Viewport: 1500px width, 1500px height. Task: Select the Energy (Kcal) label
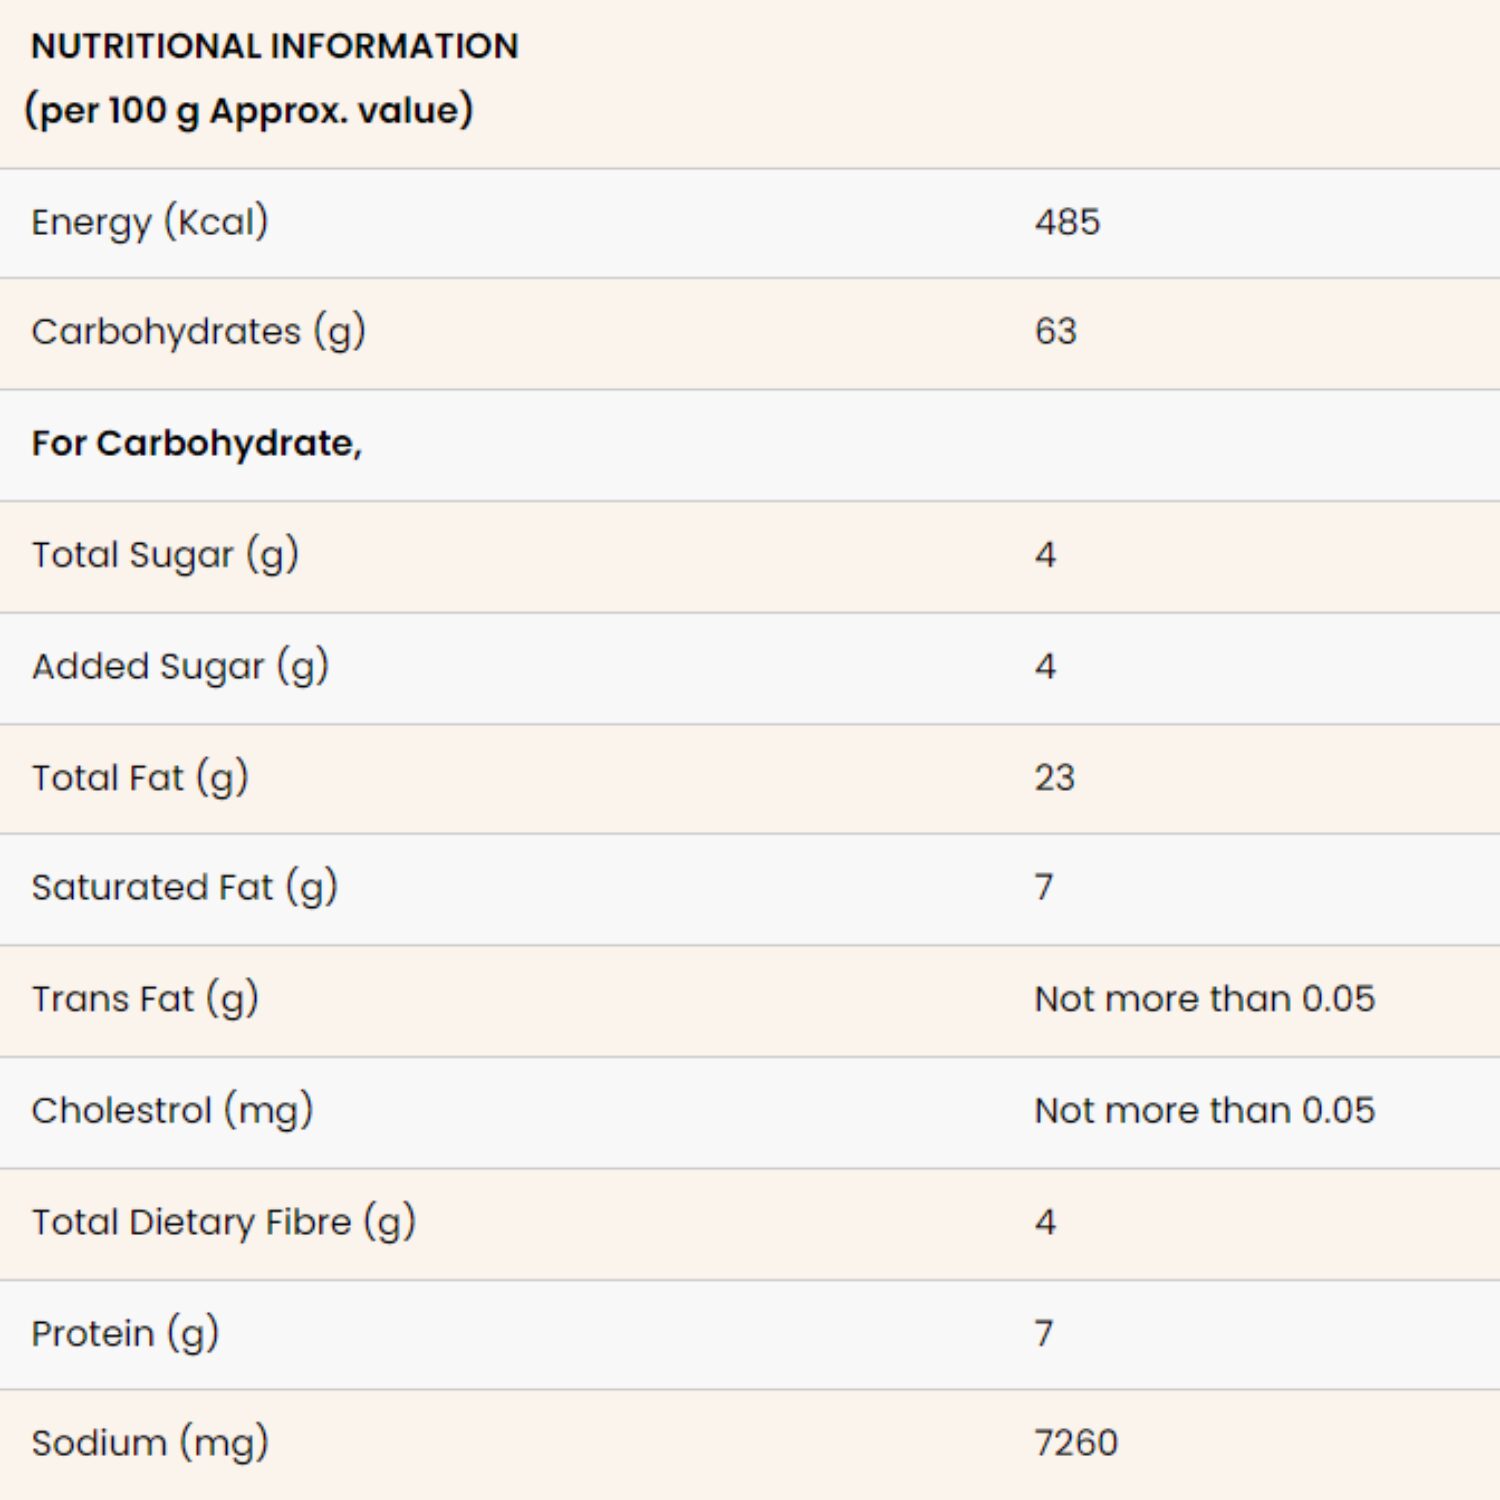coord(150,222)
